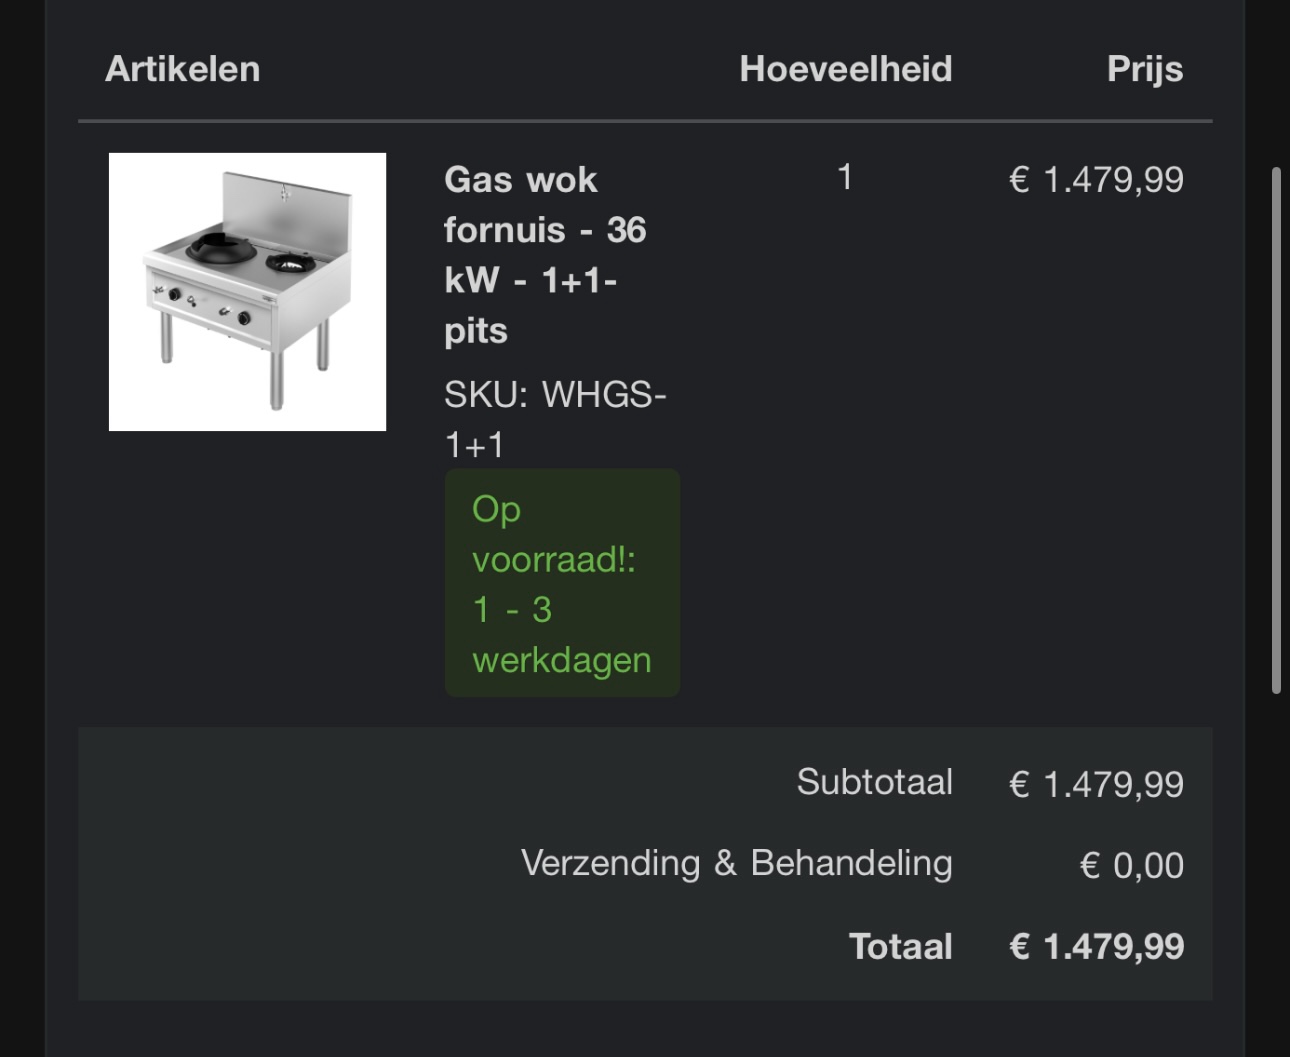Image resolution: width=1290 pixels, height=1057 pixels.
Task: Click the shipping cost € 0,00
Action: click(1131, 865)
